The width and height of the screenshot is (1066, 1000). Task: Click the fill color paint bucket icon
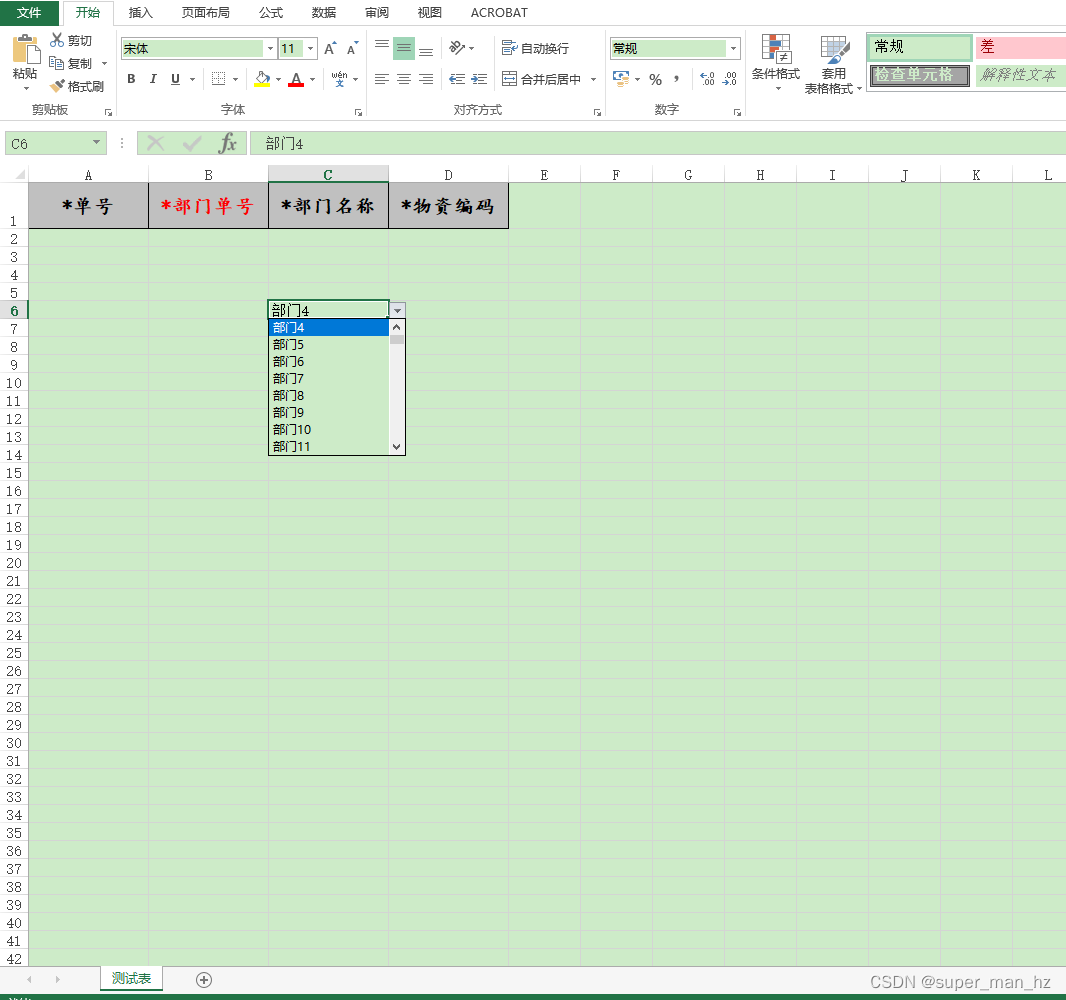[x=262, y=79]
